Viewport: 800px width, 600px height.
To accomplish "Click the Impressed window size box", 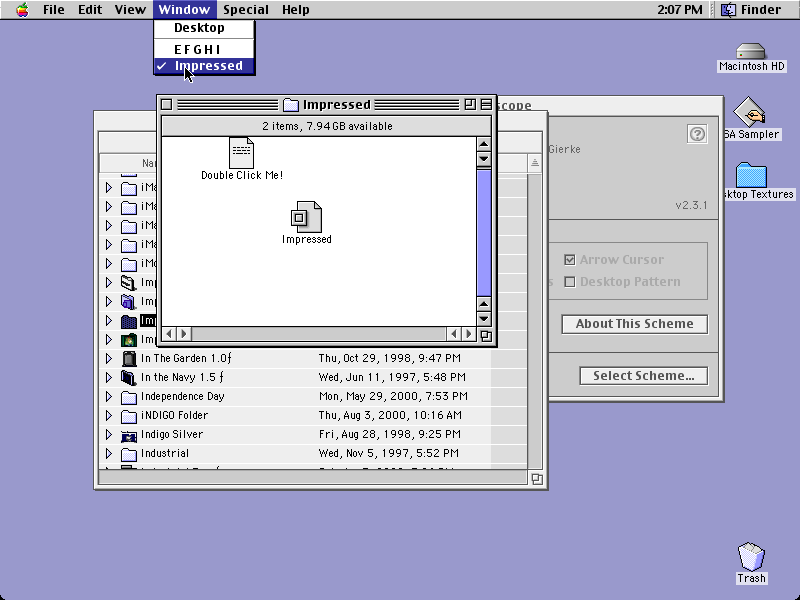I will click(486, 336).
